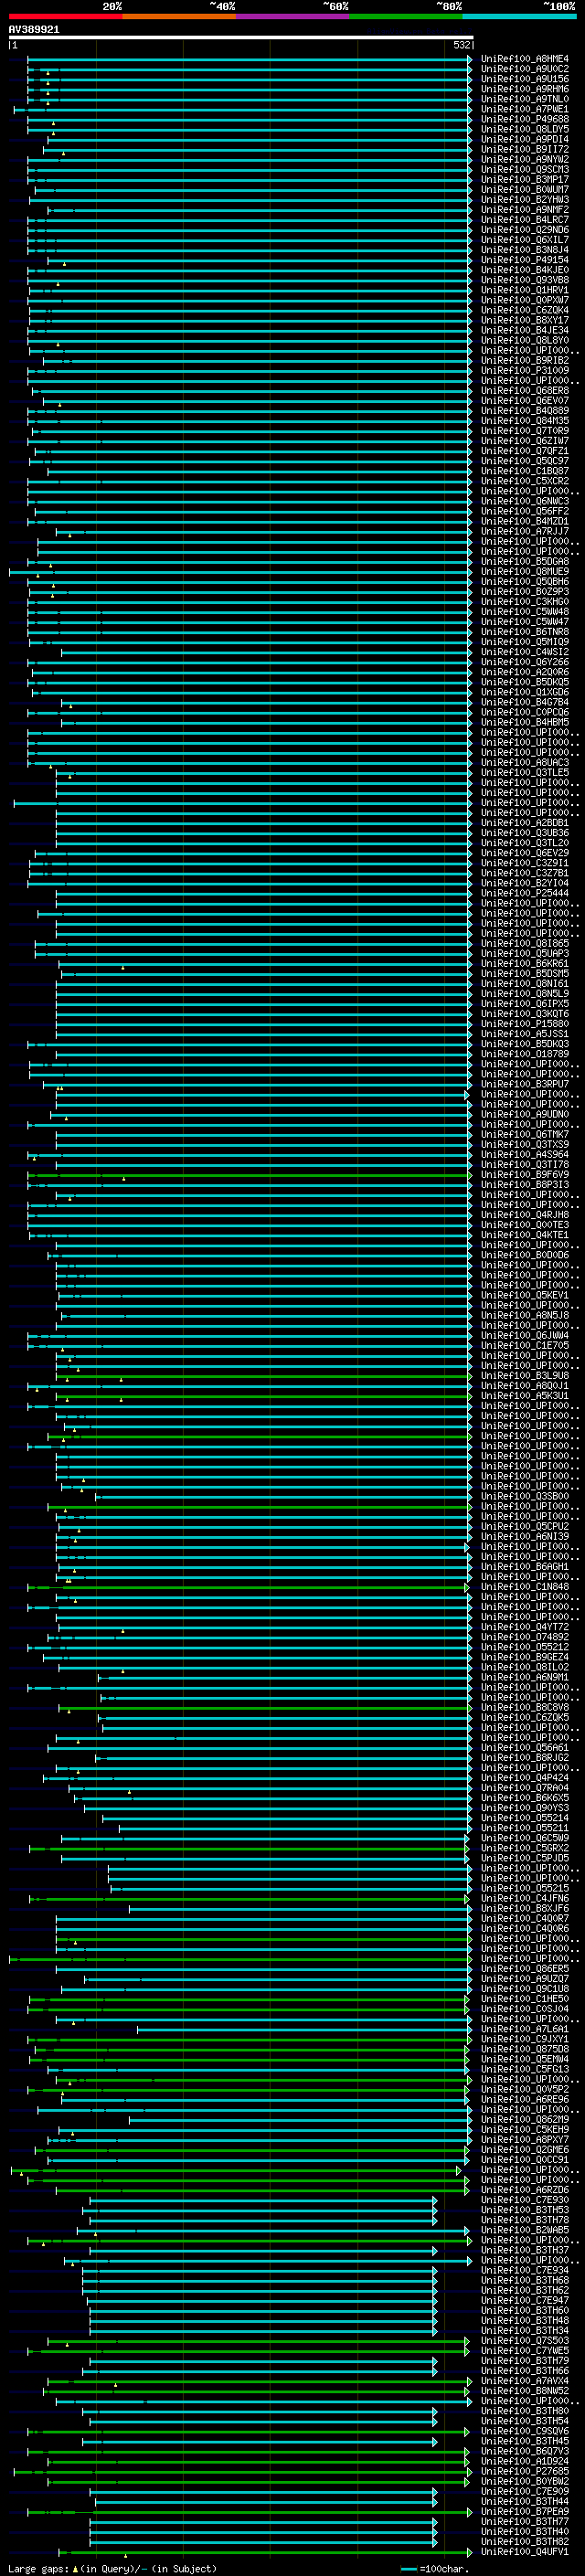
Task: Open hit UniRef100_B9II72
Action: 524,149
